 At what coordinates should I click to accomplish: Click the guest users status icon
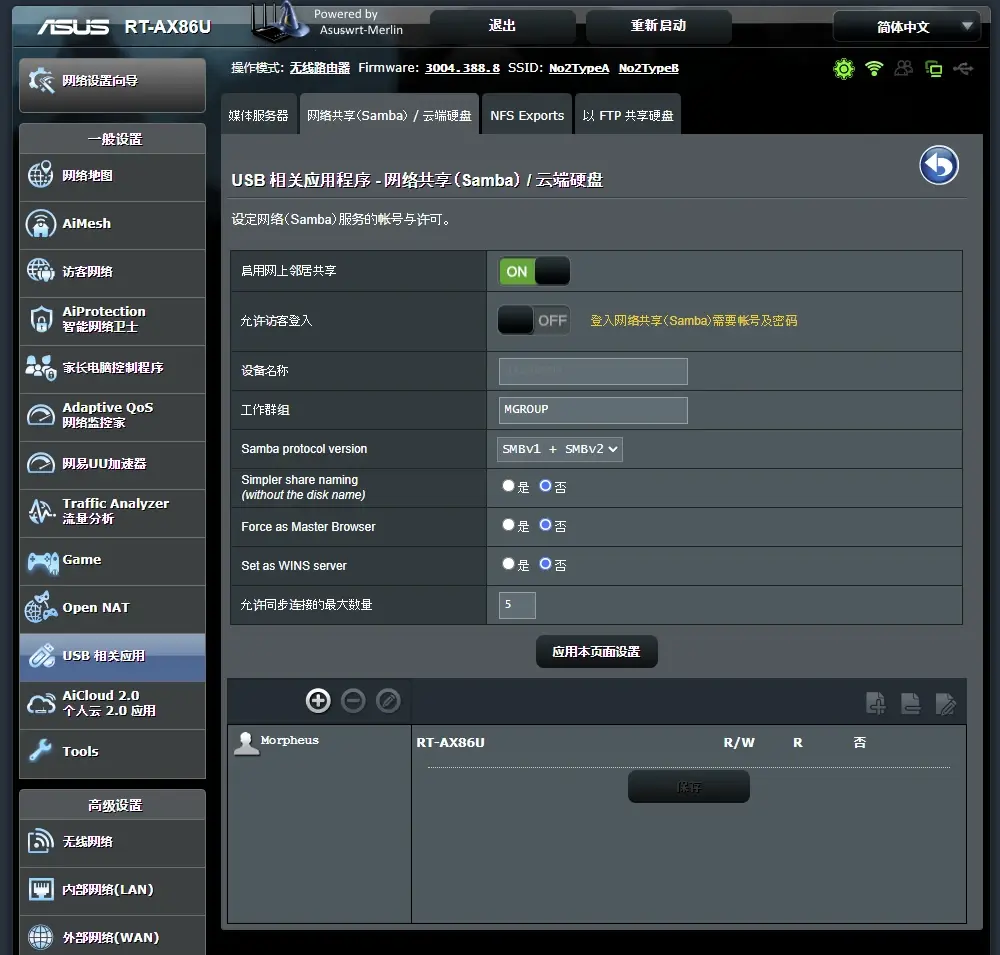(903, 68)
